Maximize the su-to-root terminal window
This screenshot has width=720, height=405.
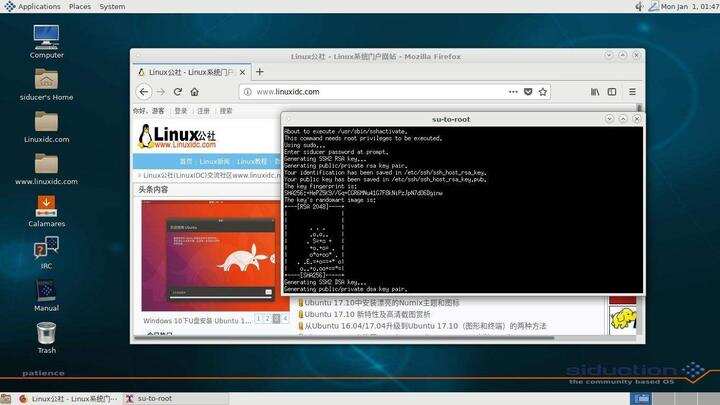[623, 119]
